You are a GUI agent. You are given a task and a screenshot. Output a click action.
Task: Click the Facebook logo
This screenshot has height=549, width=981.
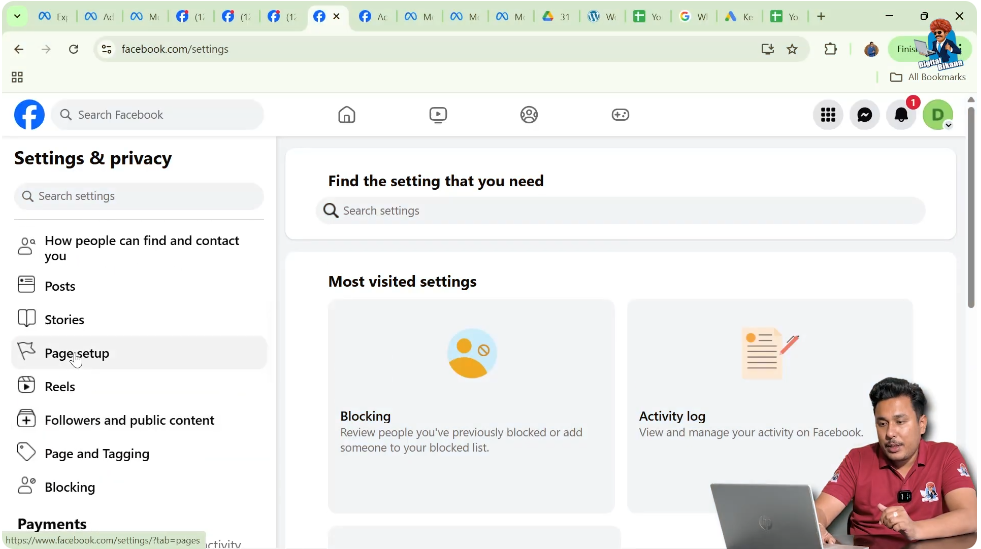coord(29,115)
